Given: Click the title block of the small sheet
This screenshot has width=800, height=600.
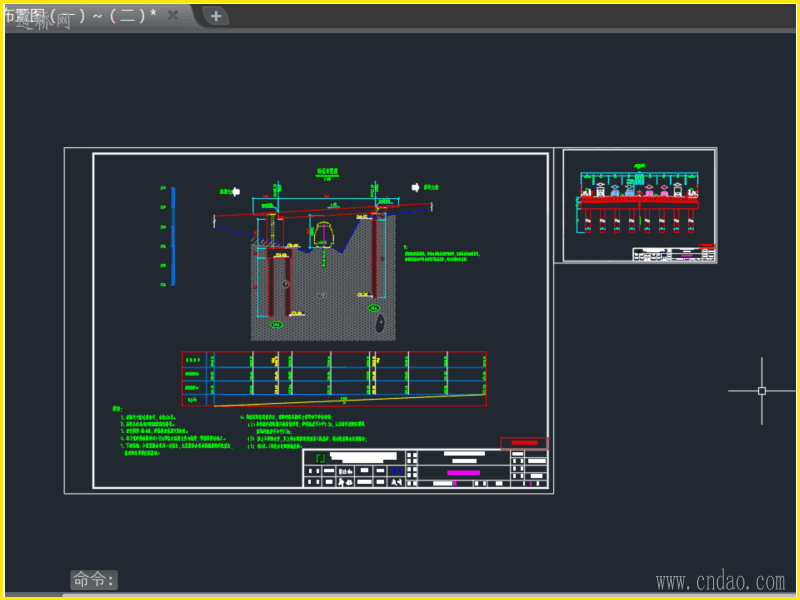Looking at the screenshot, I should point(674,254).
